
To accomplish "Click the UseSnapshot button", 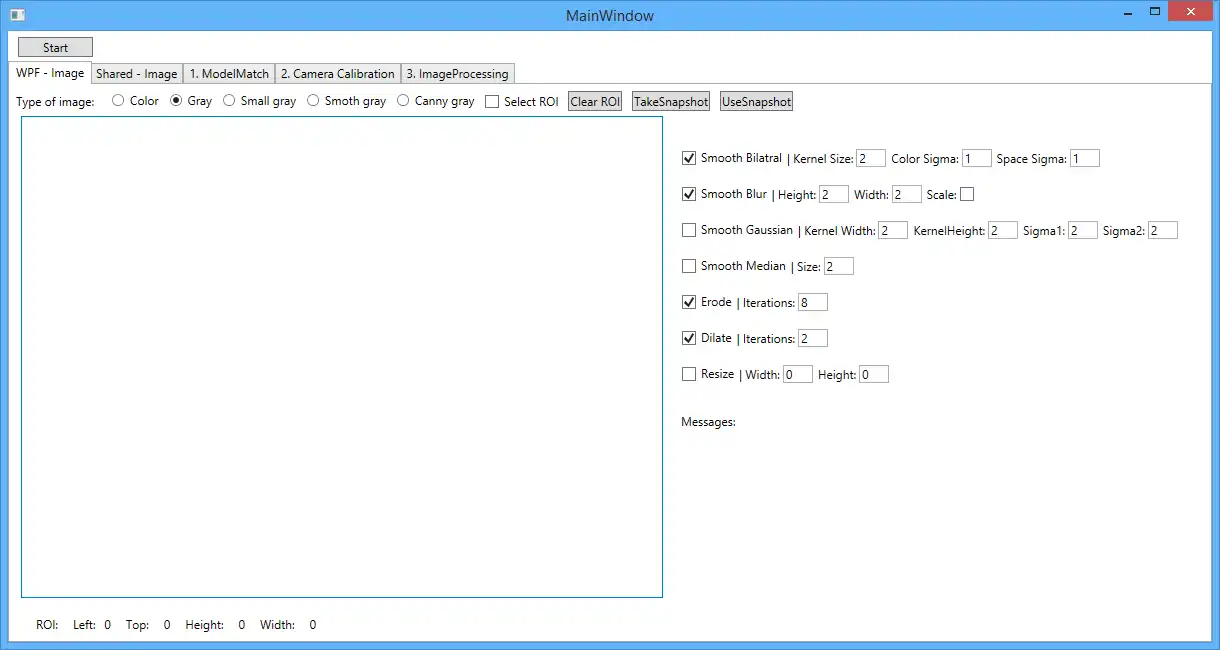I will coord(757,102).
